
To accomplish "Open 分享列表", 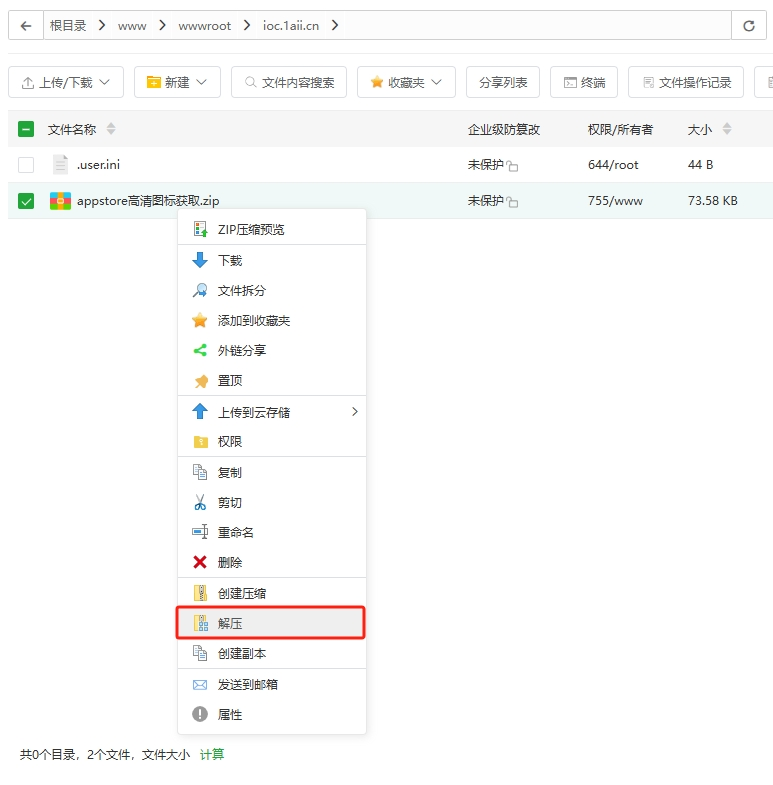I will [x=503, y=82].
